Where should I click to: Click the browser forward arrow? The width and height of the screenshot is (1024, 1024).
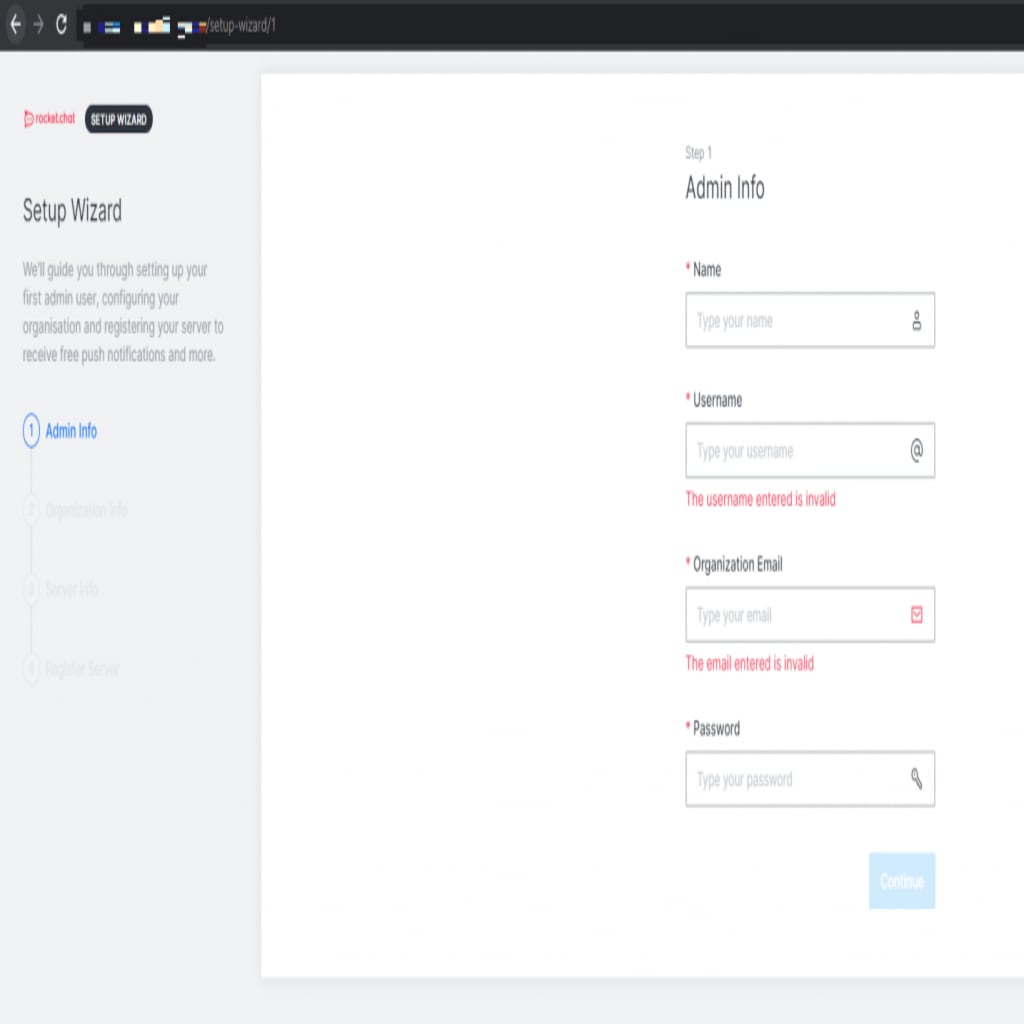point(39,25)
